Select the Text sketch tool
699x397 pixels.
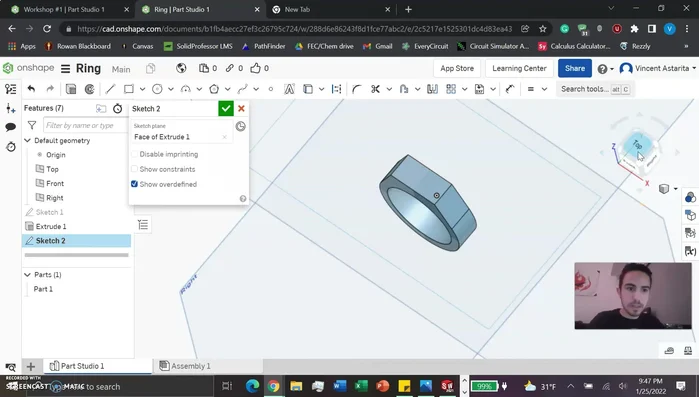(x=289, y=89)
